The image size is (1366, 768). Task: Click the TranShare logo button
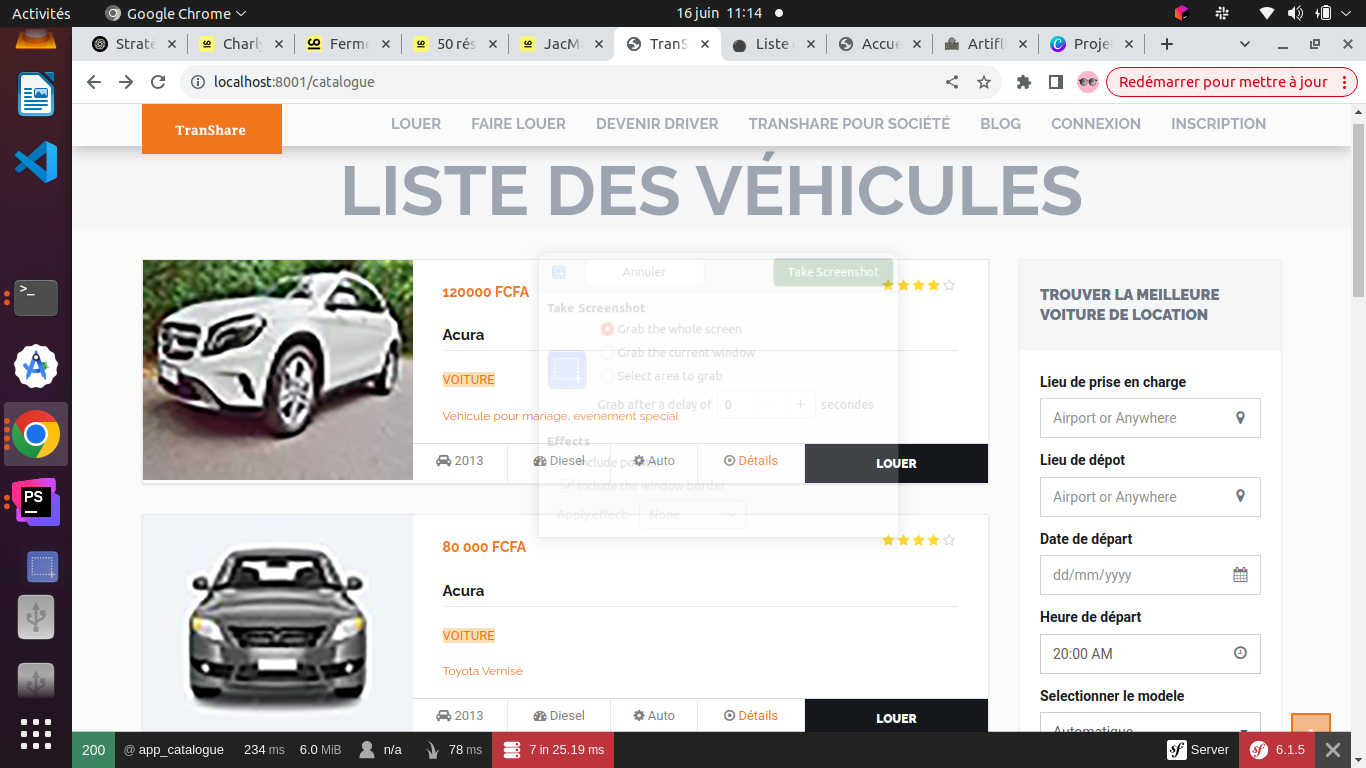(211, 129)
